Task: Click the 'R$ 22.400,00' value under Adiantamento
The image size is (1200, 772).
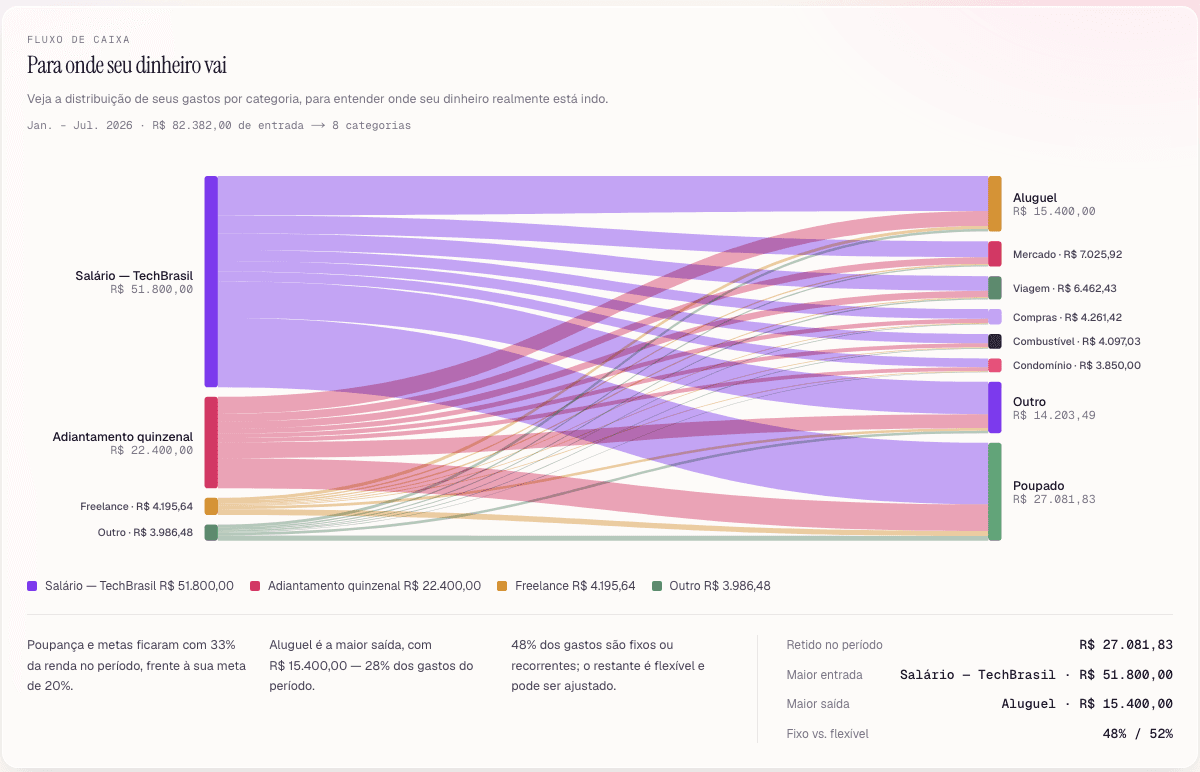Action: (x=152, y=451)
